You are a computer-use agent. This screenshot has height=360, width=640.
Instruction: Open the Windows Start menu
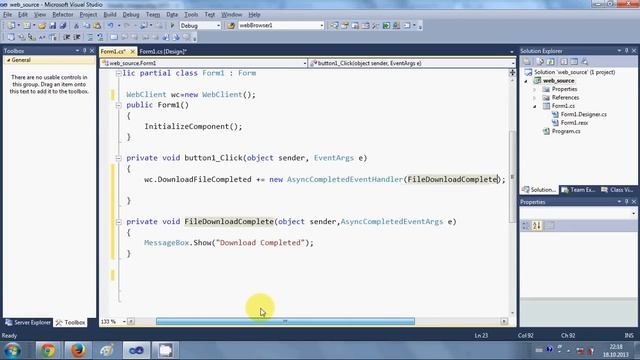pos(13,351)
